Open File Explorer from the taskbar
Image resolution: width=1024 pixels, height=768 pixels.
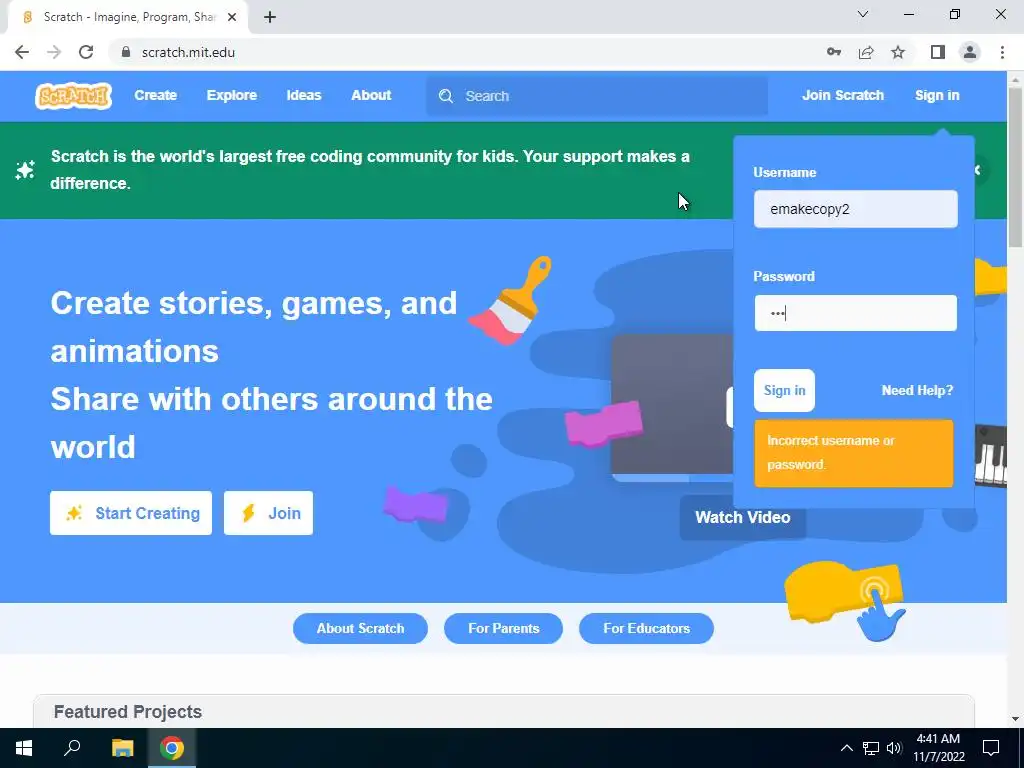tap(122, 748)
